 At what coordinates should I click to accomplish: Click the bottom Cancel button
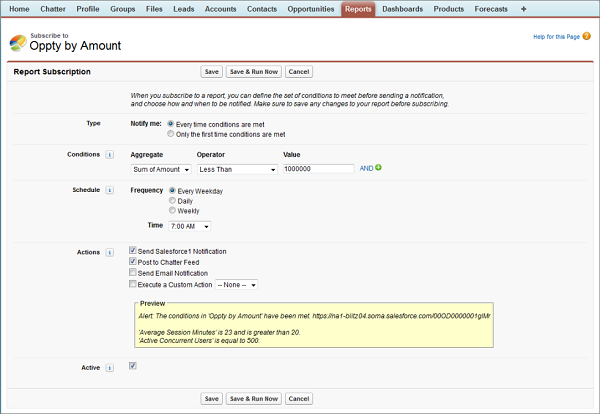point(298,398)
